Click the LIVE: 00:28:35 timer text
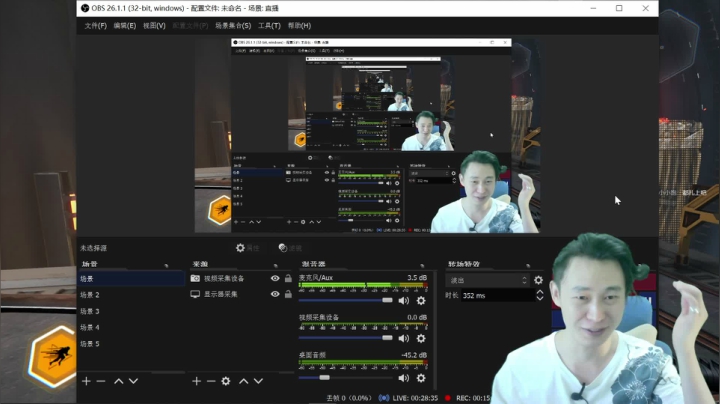This screenshot has height=404, width=720. [x=415, y=398]
